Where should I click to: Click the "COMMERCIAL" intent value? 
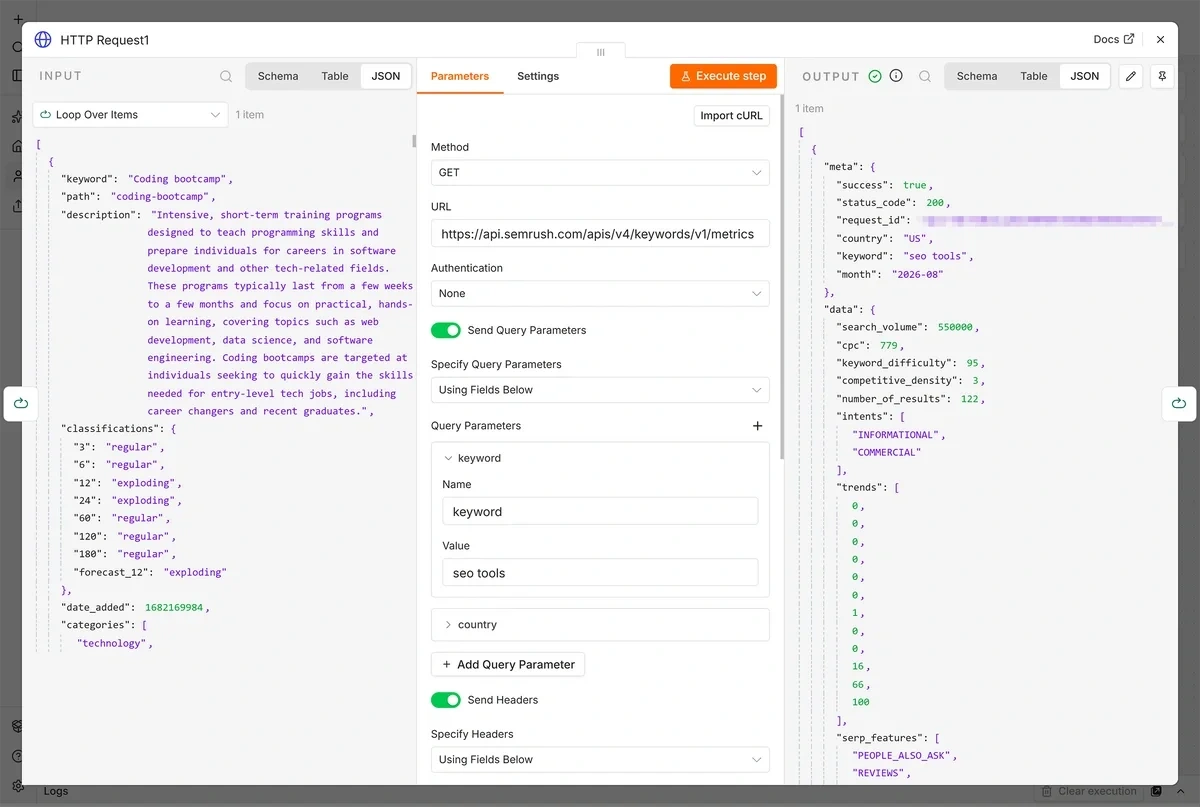[886, 453]
